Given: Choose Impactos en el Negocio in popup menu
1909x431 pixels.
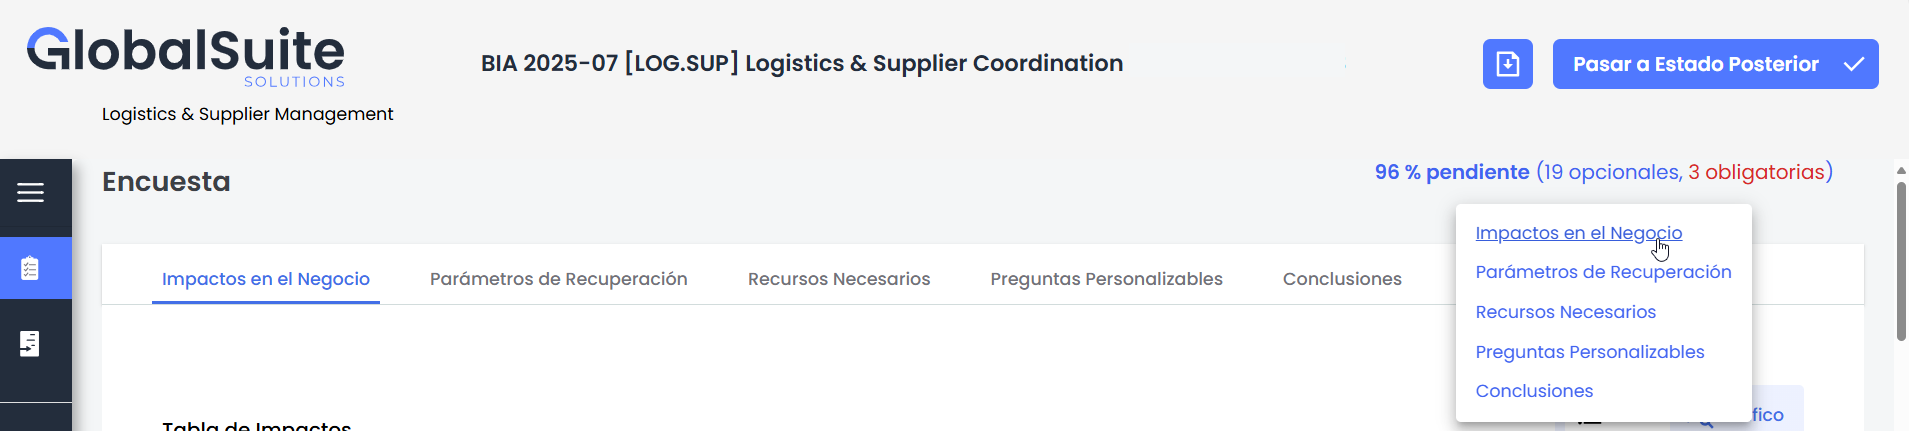Looking at the screenshot, I should pos(1578,233).
